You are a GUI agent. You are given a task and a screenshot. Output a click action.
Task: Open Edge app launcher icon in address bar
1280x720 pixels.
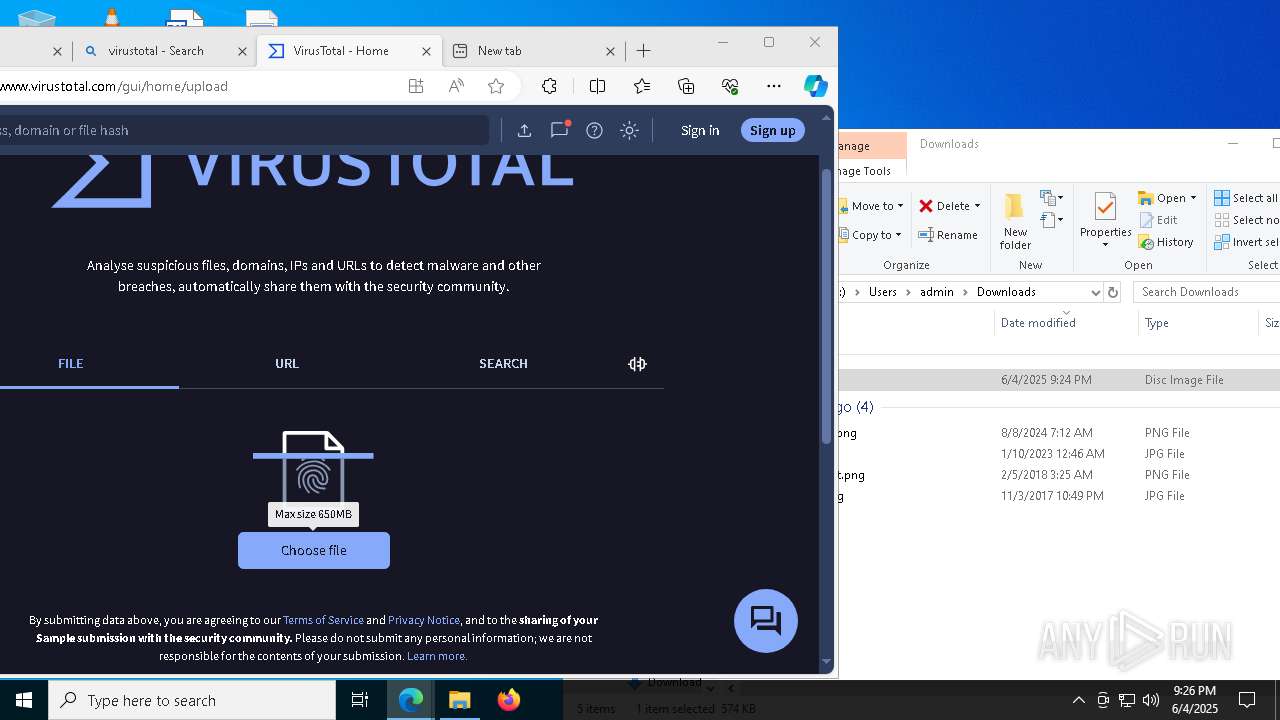click(416, 86)
